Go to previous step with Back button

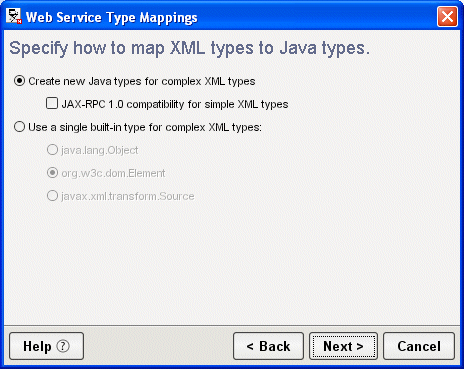[268, 346]
